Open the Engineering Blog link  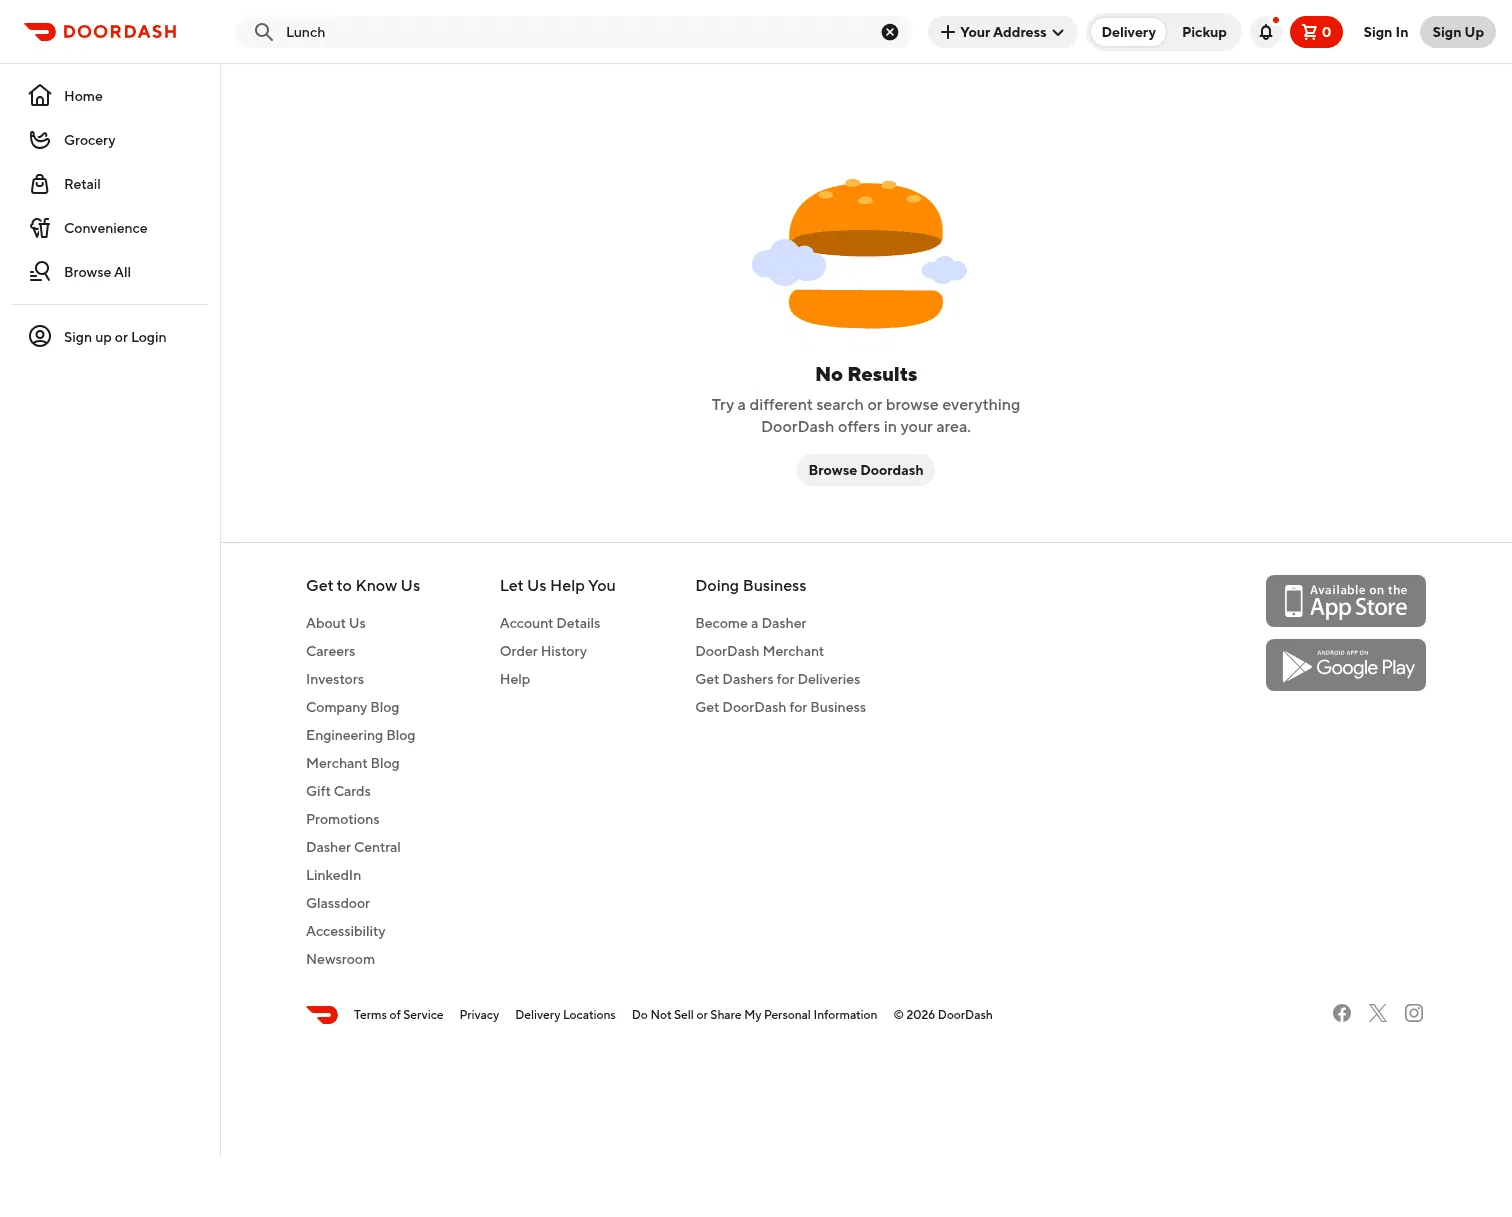[x=360, y=735]
